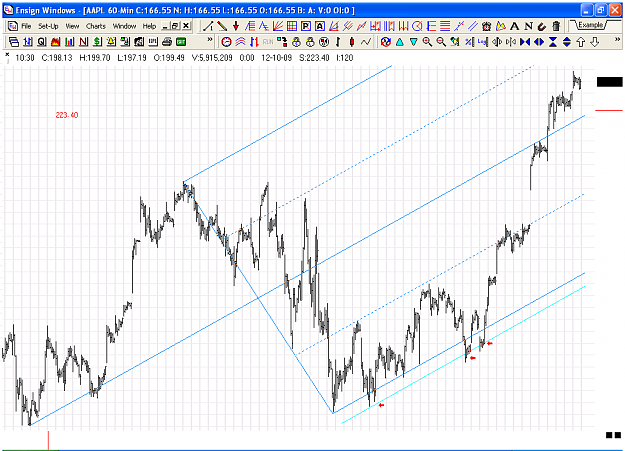Image resolution: width=625 pixels, height=451 pixels.
Task: Click the trash can delete icon
Action: 556,26
